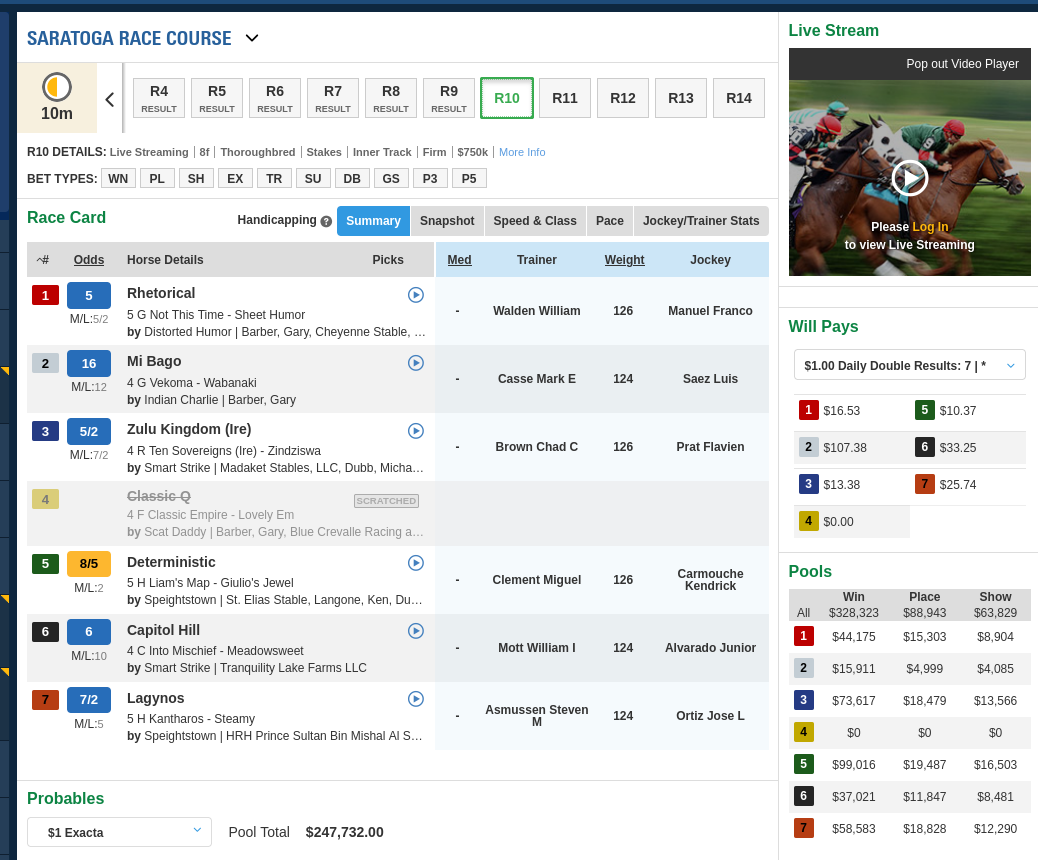Switch to the Snapshot tab

pos(447,221)
